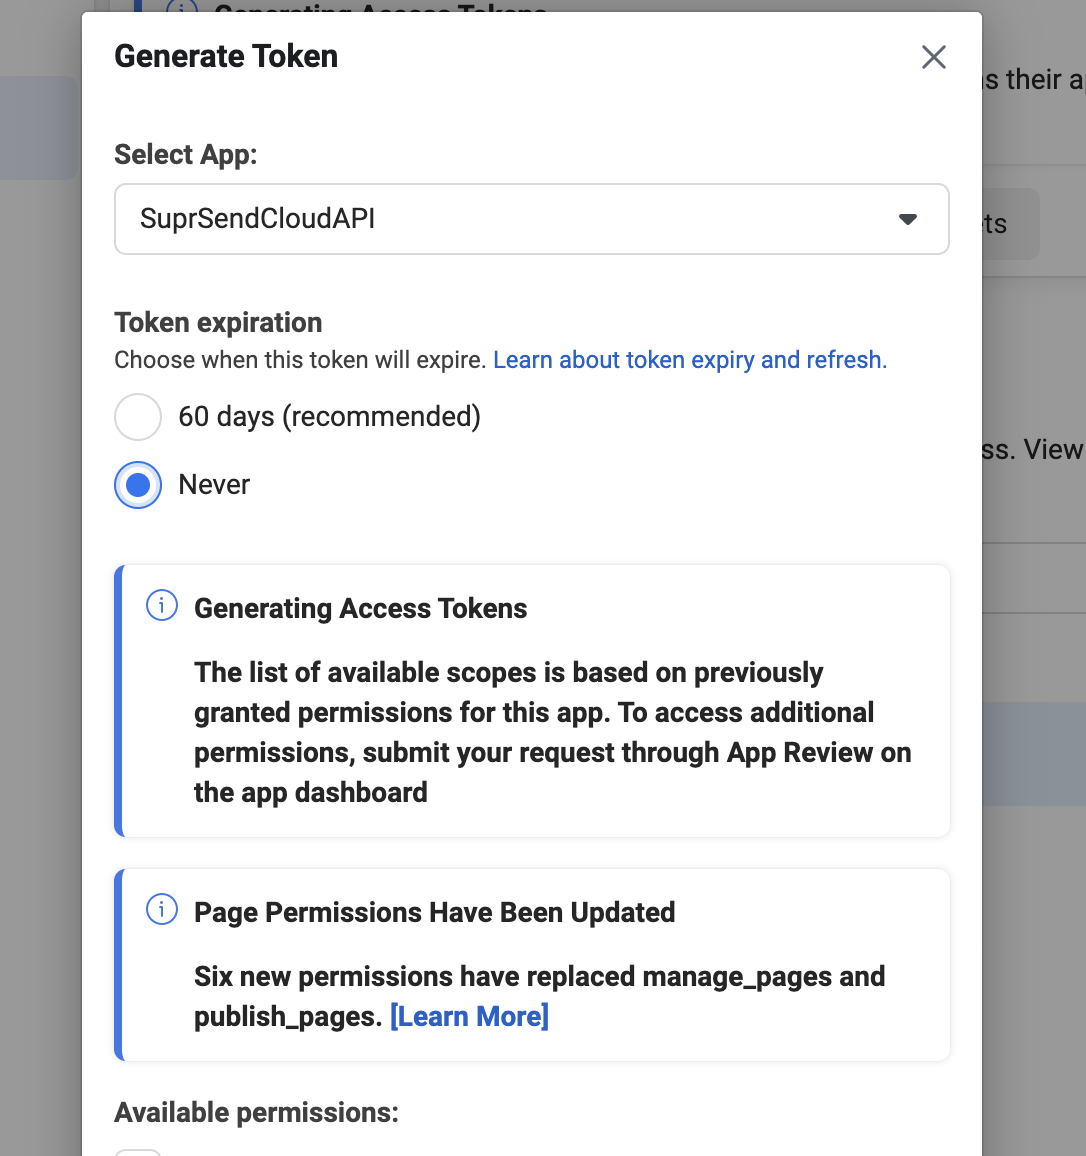Click the Select App dropdown caret arrow
Image resolution: width=1086 pixels, height=1156 pixels.
pos(908,219)
